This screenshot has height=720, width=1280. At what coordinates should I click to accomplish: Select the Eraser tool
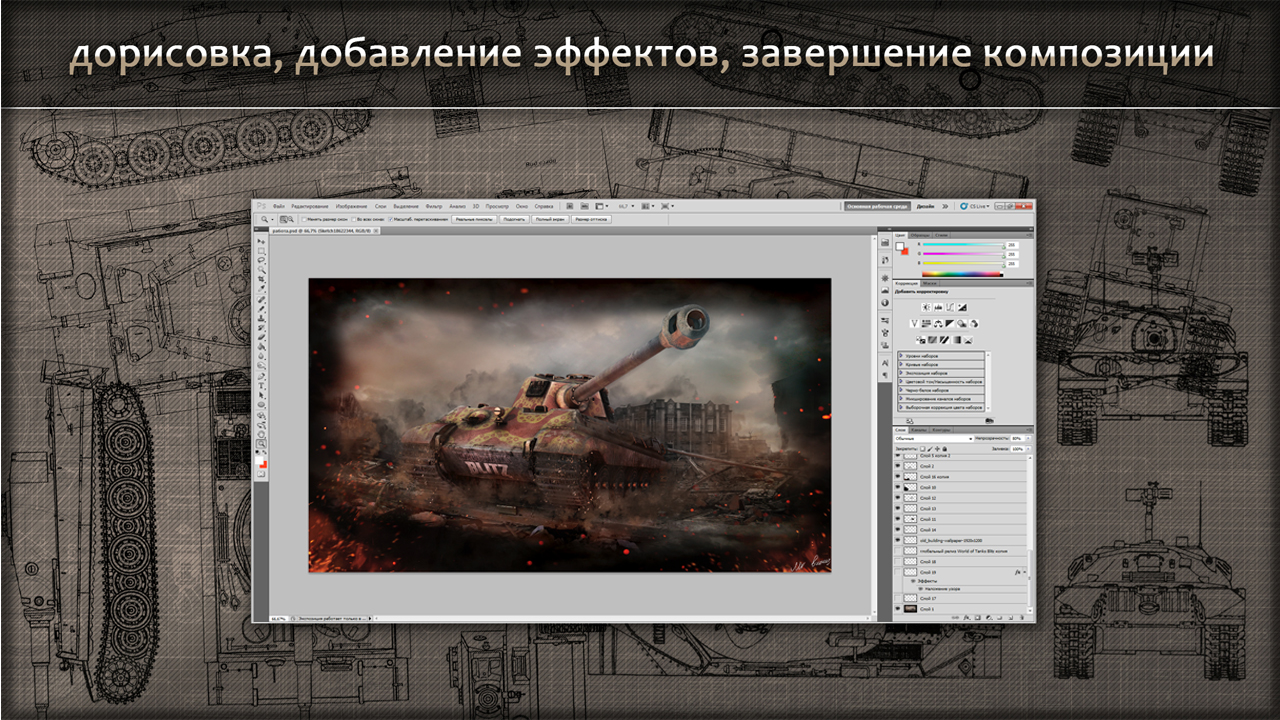tap(261, 336)
